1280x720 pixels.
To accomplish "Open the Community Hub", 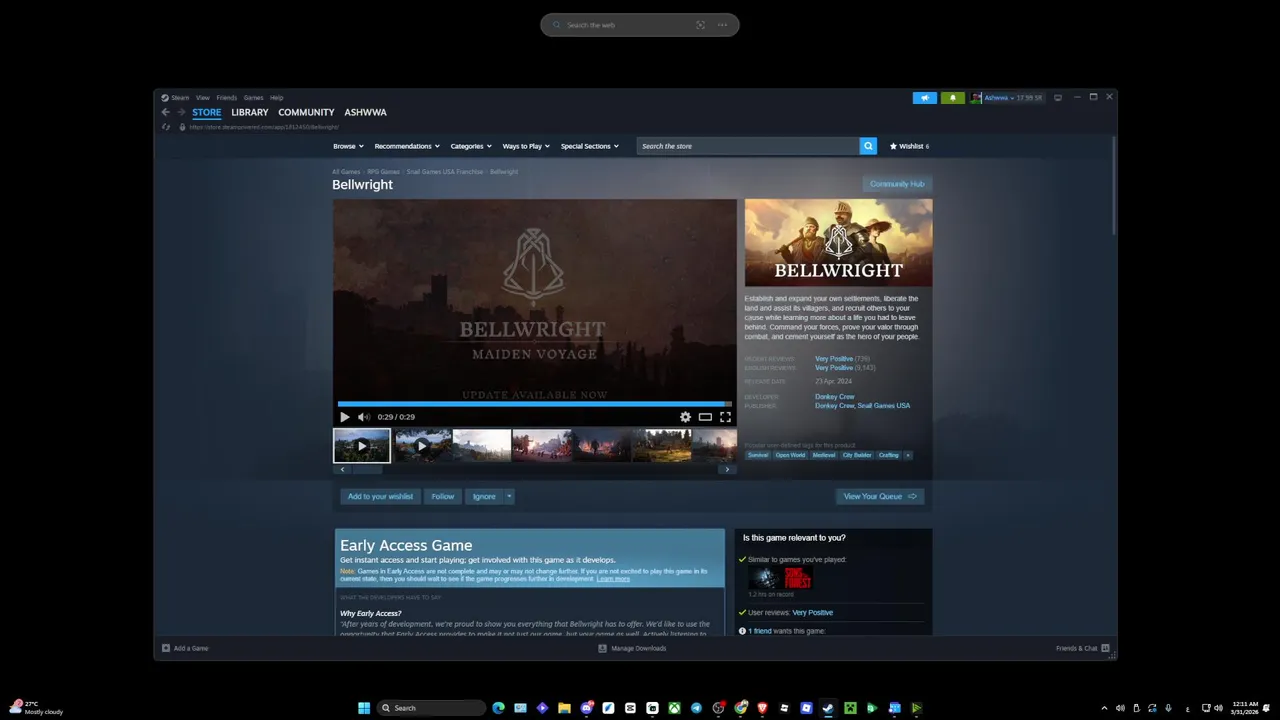I will pos(897,184).
